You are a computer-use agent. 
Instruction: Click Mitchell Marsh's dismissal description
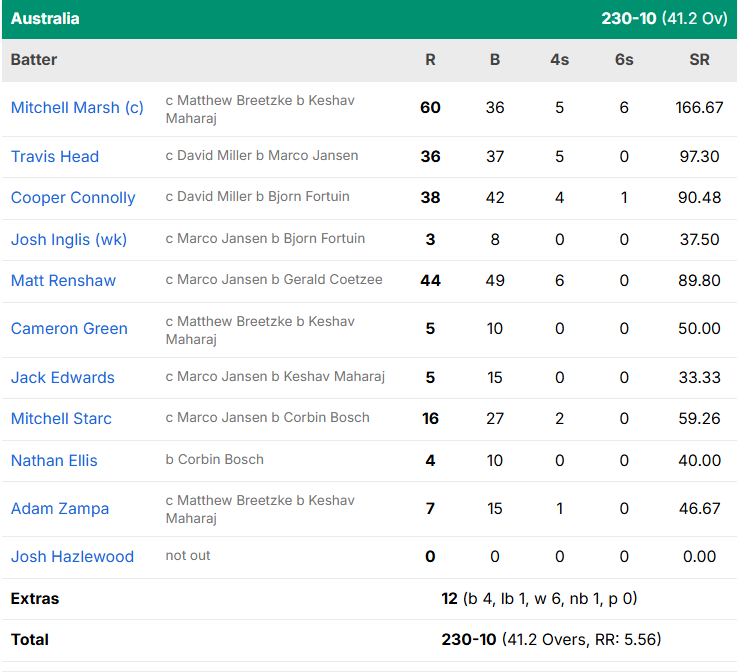click(260, 109)
